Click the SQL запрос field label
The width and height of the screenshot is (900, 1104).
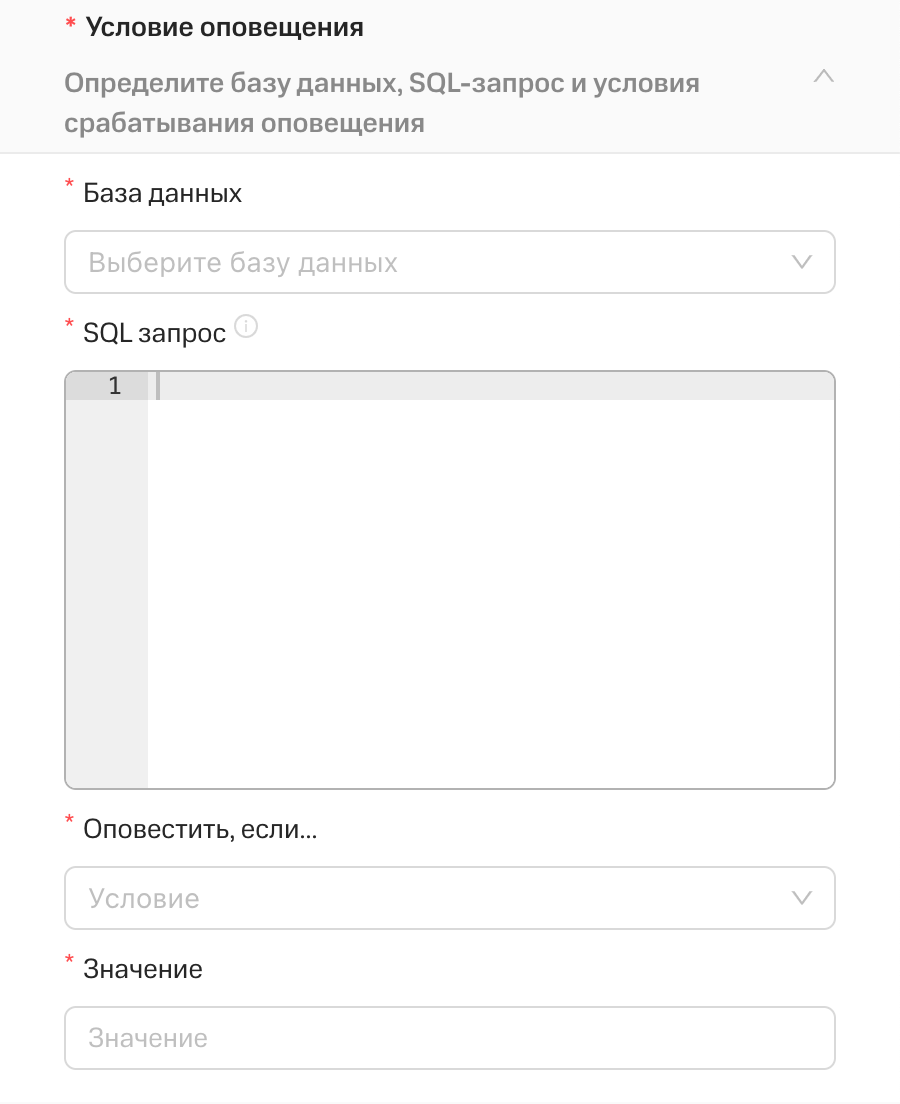(154, 333)
